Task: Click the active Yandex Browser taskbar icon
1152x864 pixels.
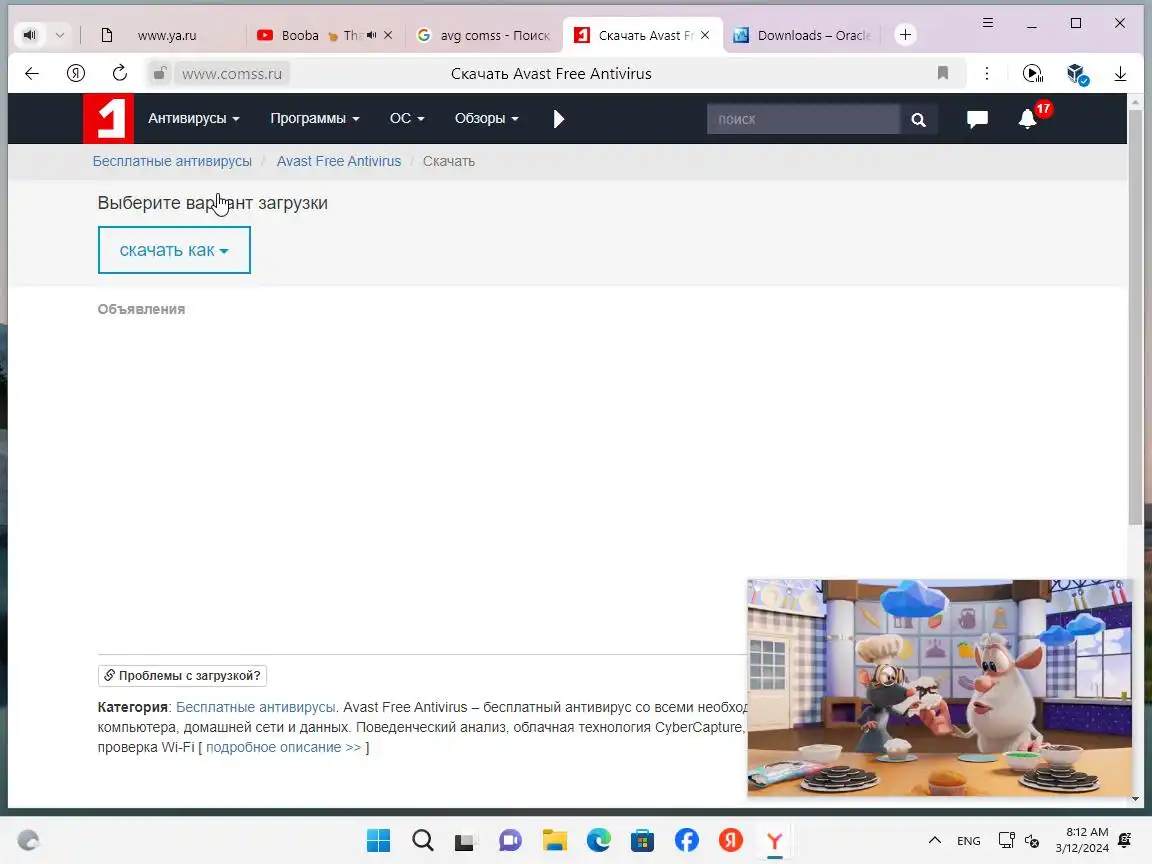Action: [774, 840]
